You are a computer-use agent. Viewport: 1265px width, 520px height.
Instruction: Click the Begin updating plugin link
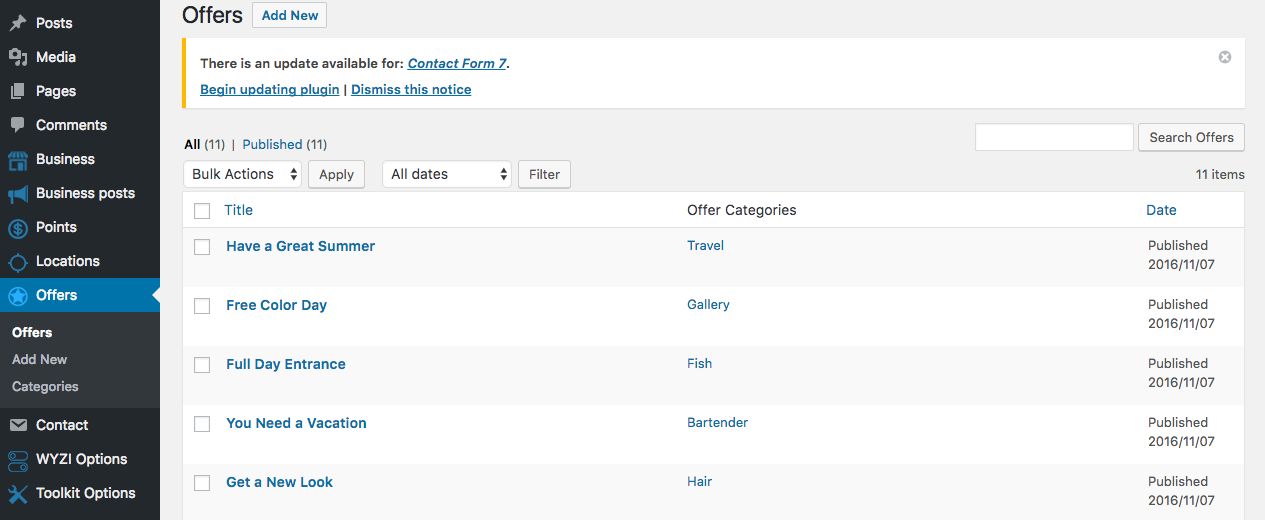point(269,89)
